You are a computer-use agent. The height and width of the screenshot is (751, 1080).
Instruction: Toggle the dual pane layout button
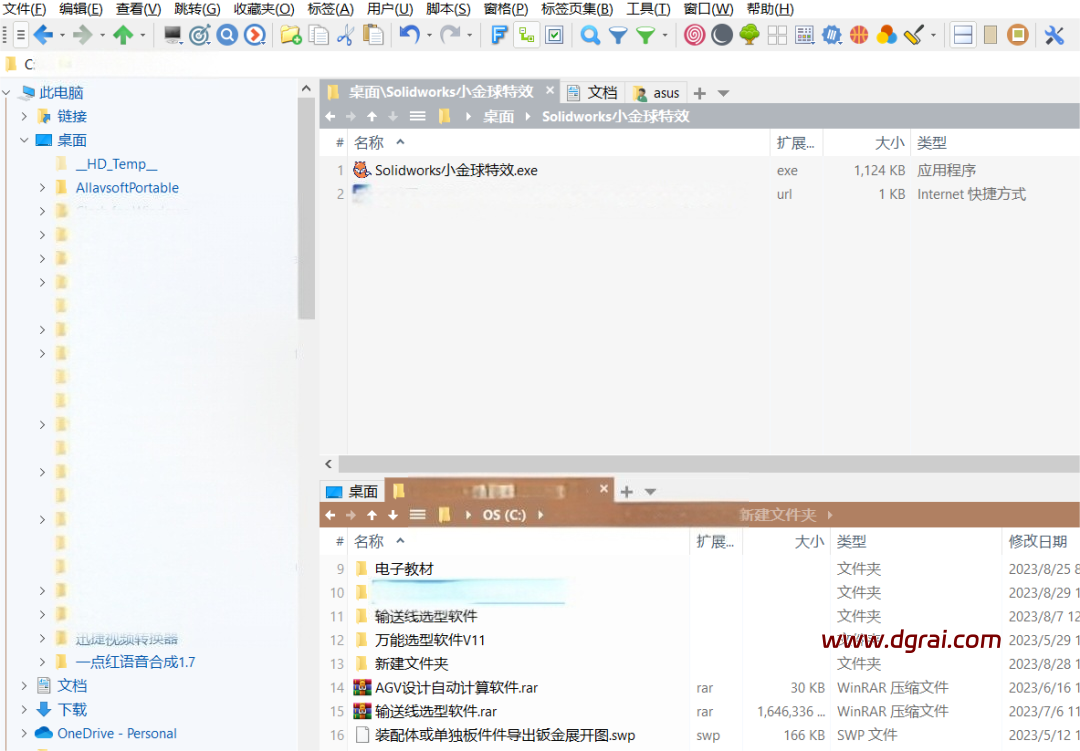tap(963, 35)
